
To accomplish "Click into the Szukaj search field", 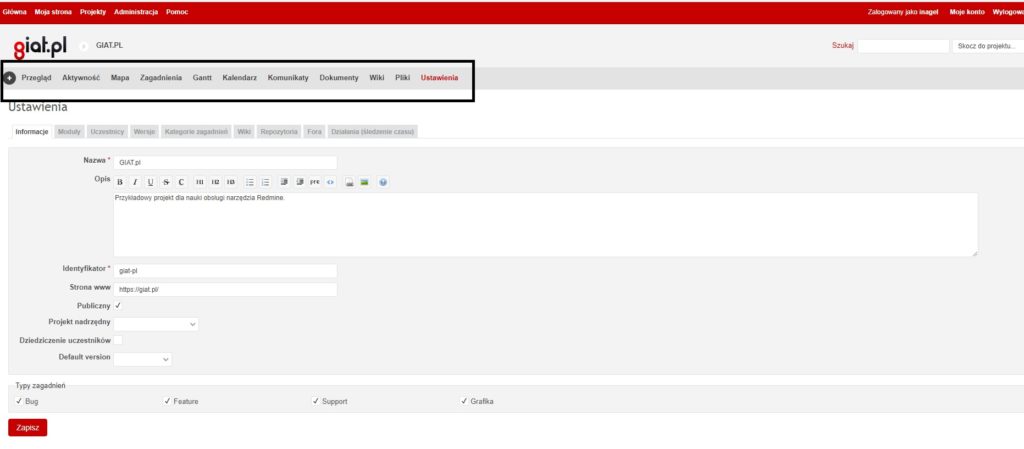I will click(903, 46).
